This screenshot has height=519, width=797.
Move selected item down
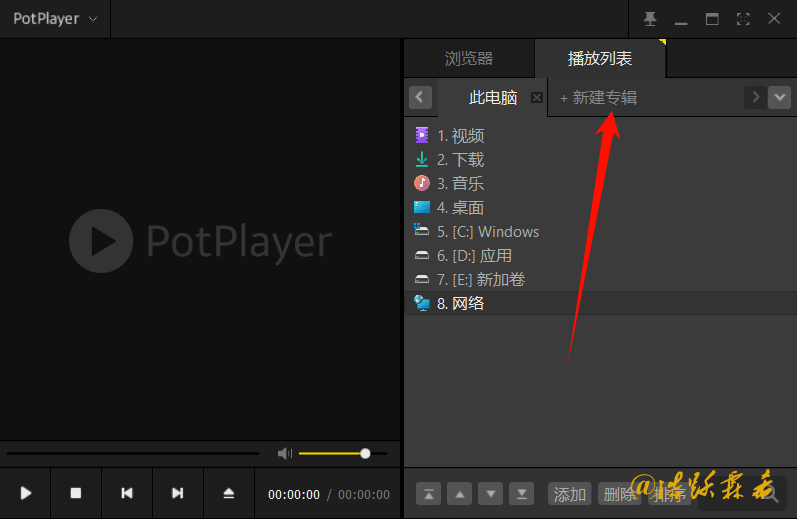(491, 494)
